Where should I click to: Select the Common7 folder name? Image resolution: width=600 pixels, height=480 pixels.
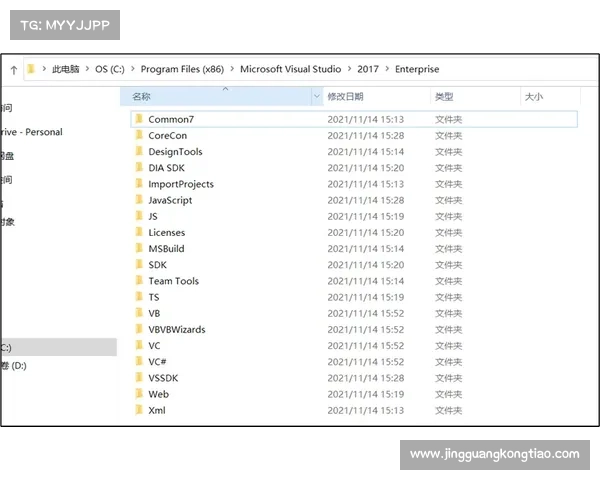pos(171,119)
